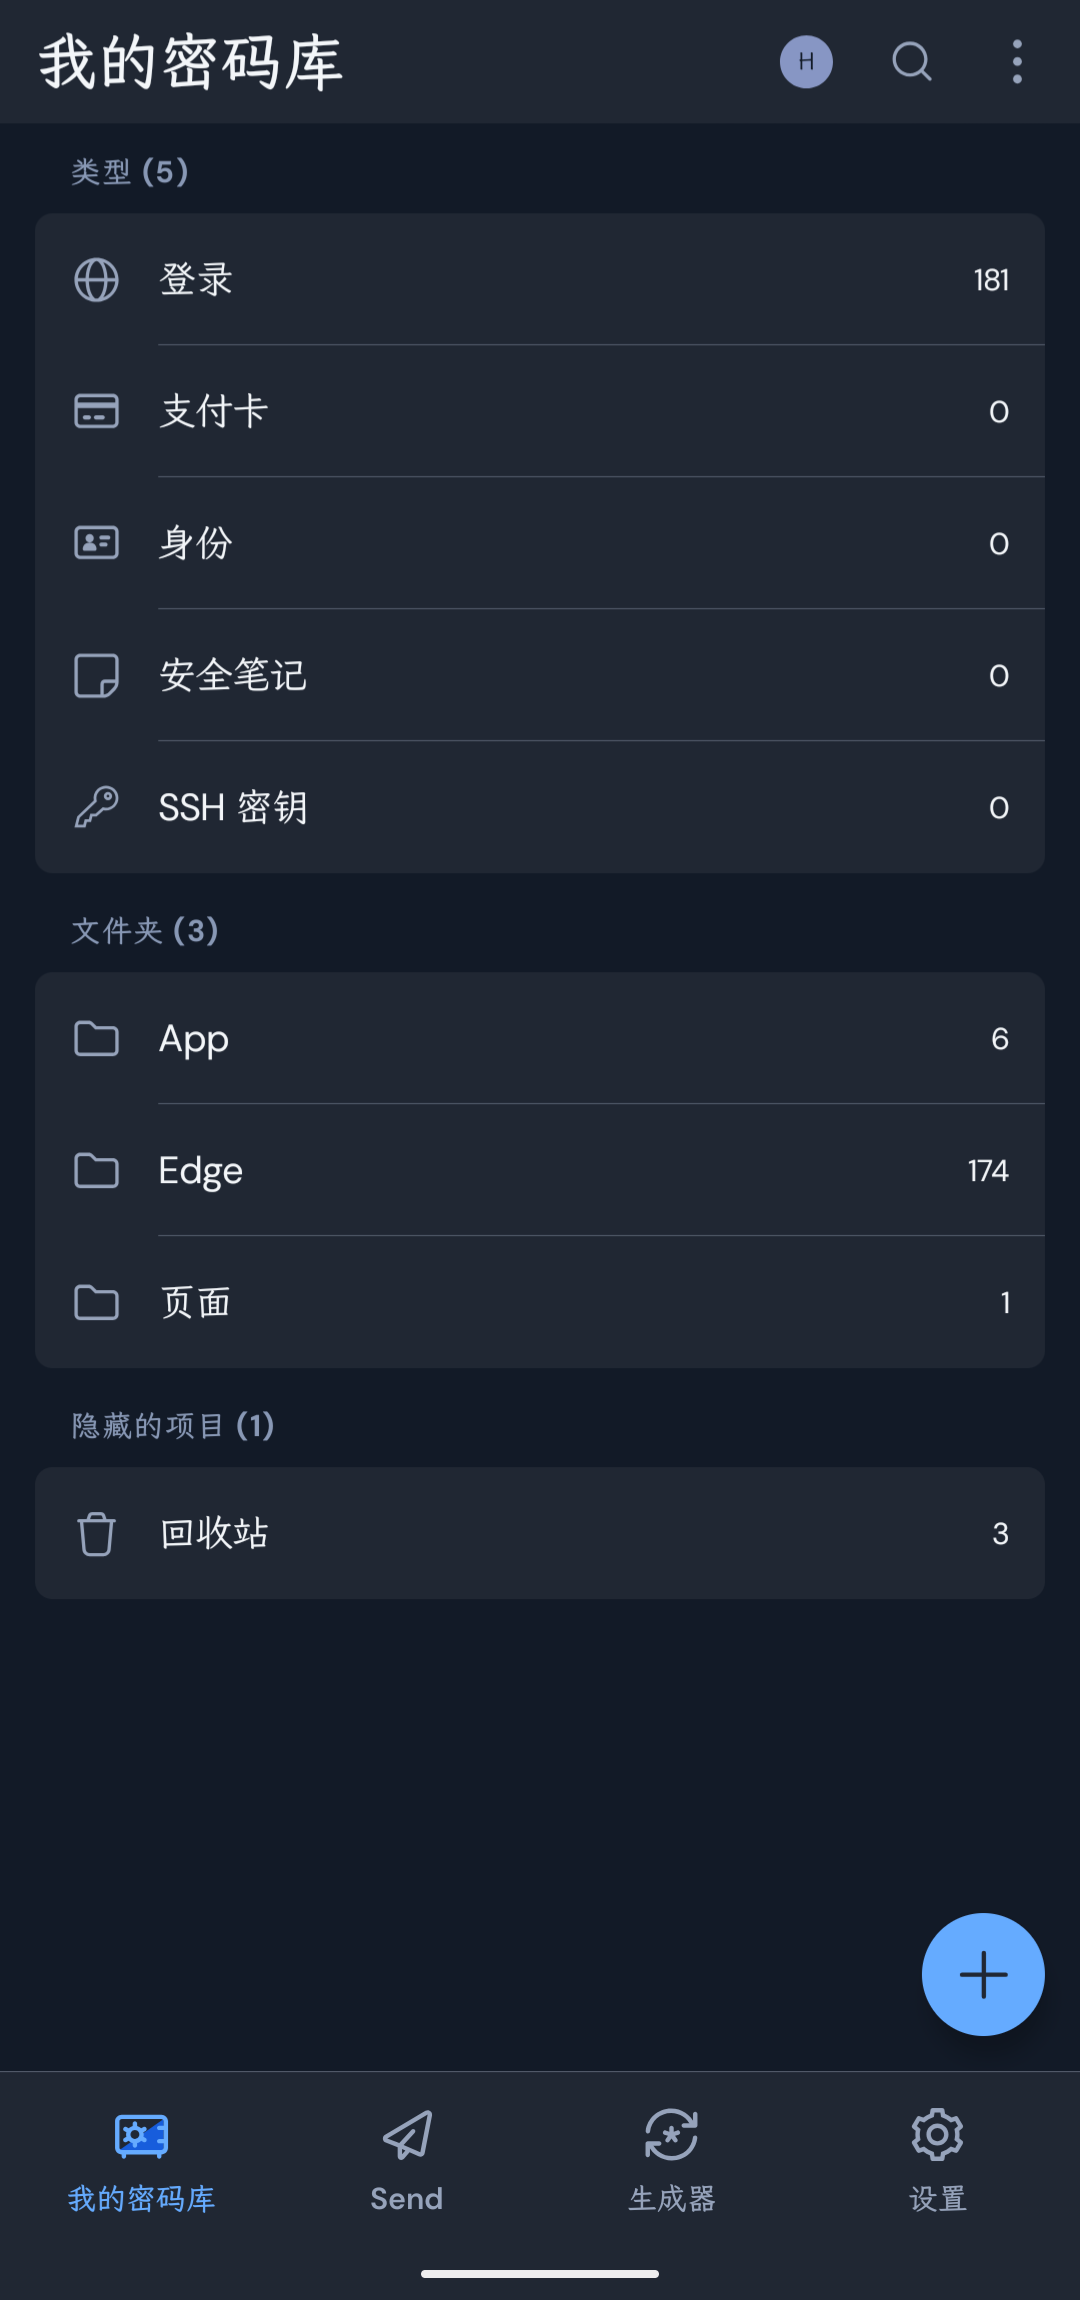Select the 我的密码库 vault tab

(141, 2160)
